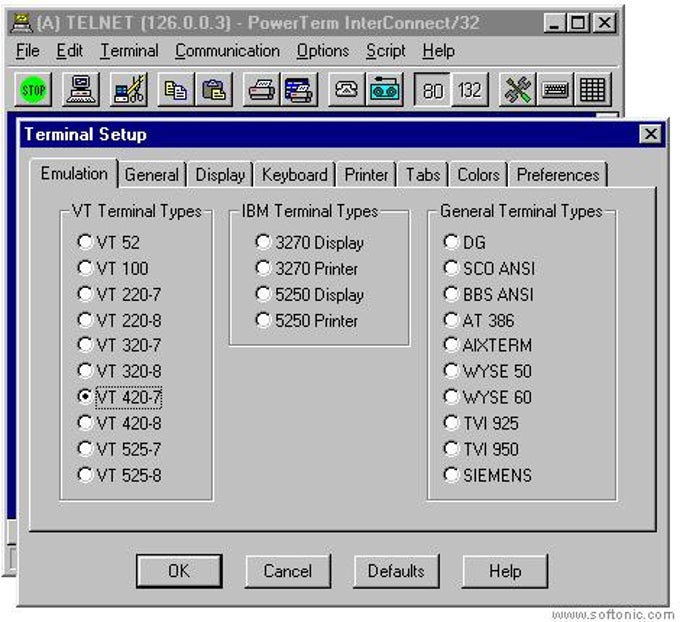The image size is (680, 622).
Task: Click the telephone connect toolbar icon
Action: pyautogui.click(x=347, y=90)
